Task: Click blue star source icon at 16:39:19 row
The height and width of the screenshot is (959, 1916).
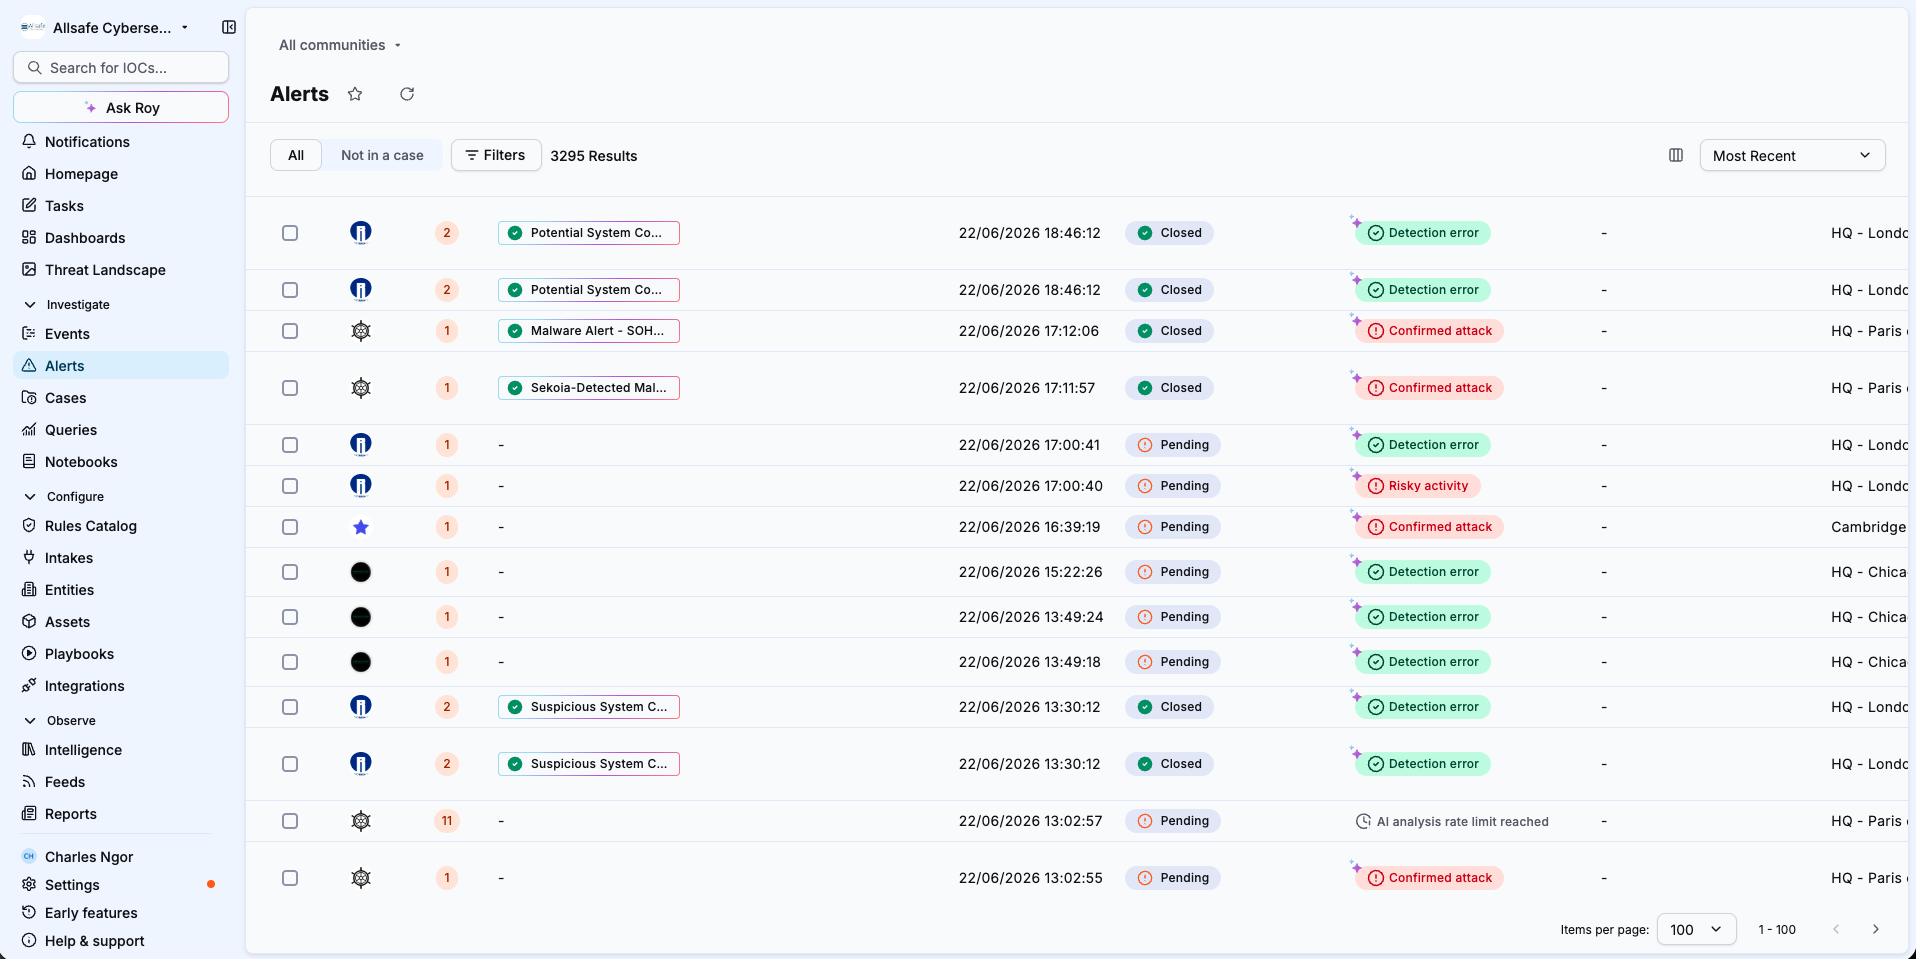Action: 361,527
